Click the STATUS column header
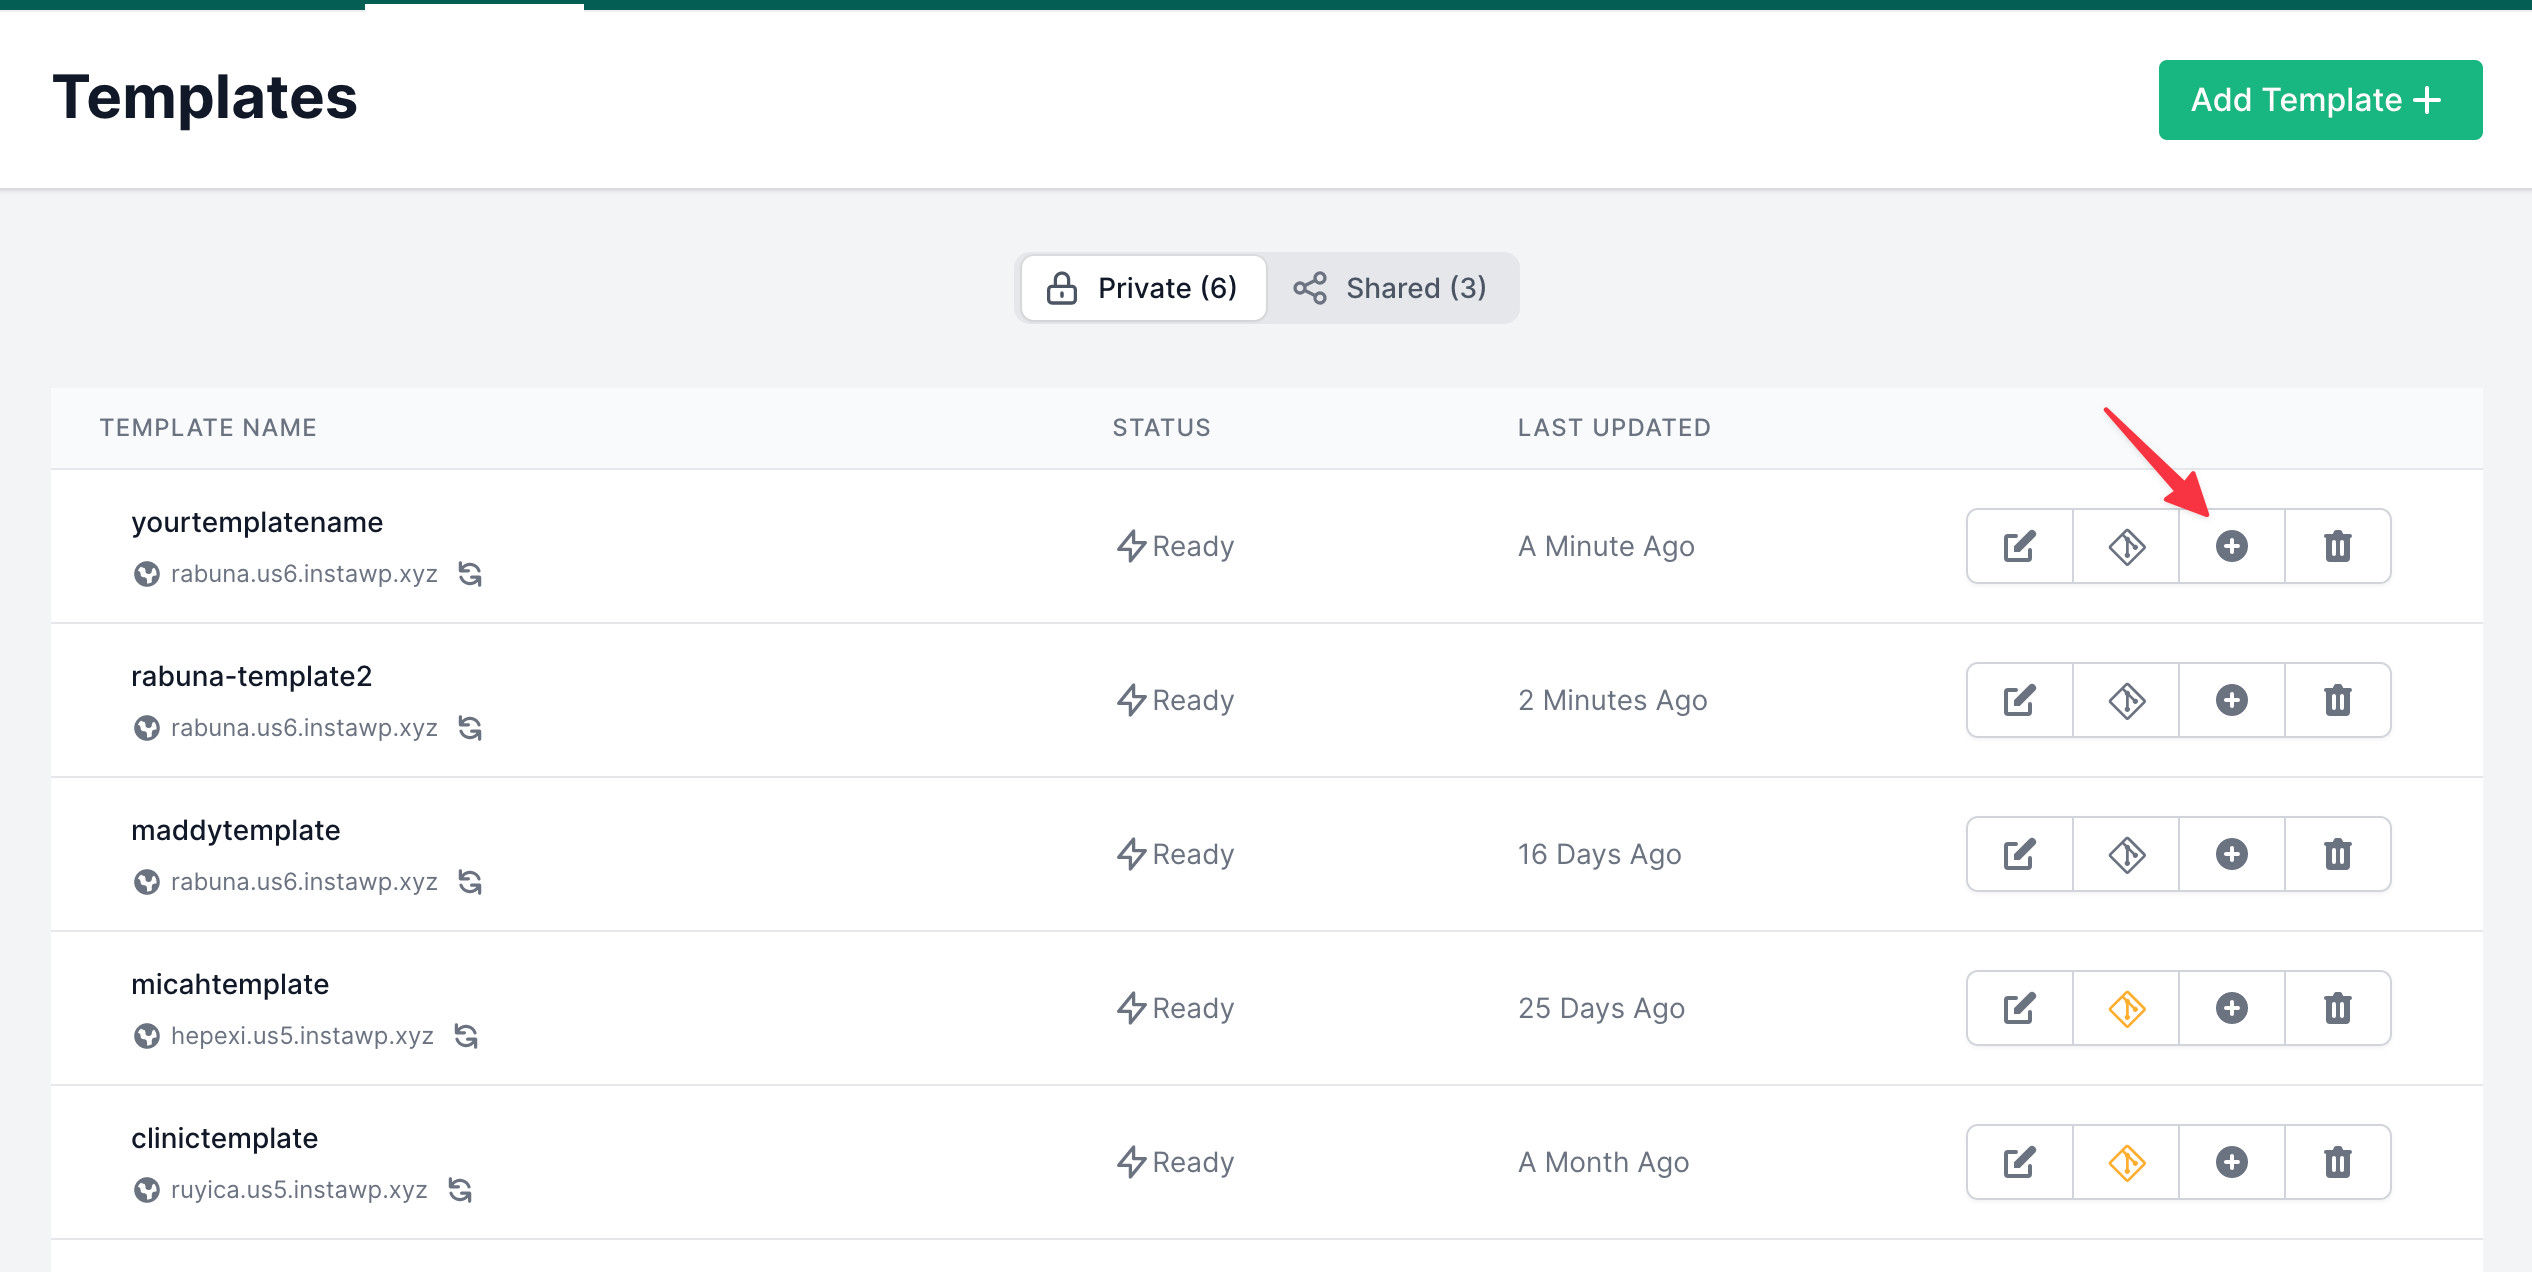 coord(1161,428)
